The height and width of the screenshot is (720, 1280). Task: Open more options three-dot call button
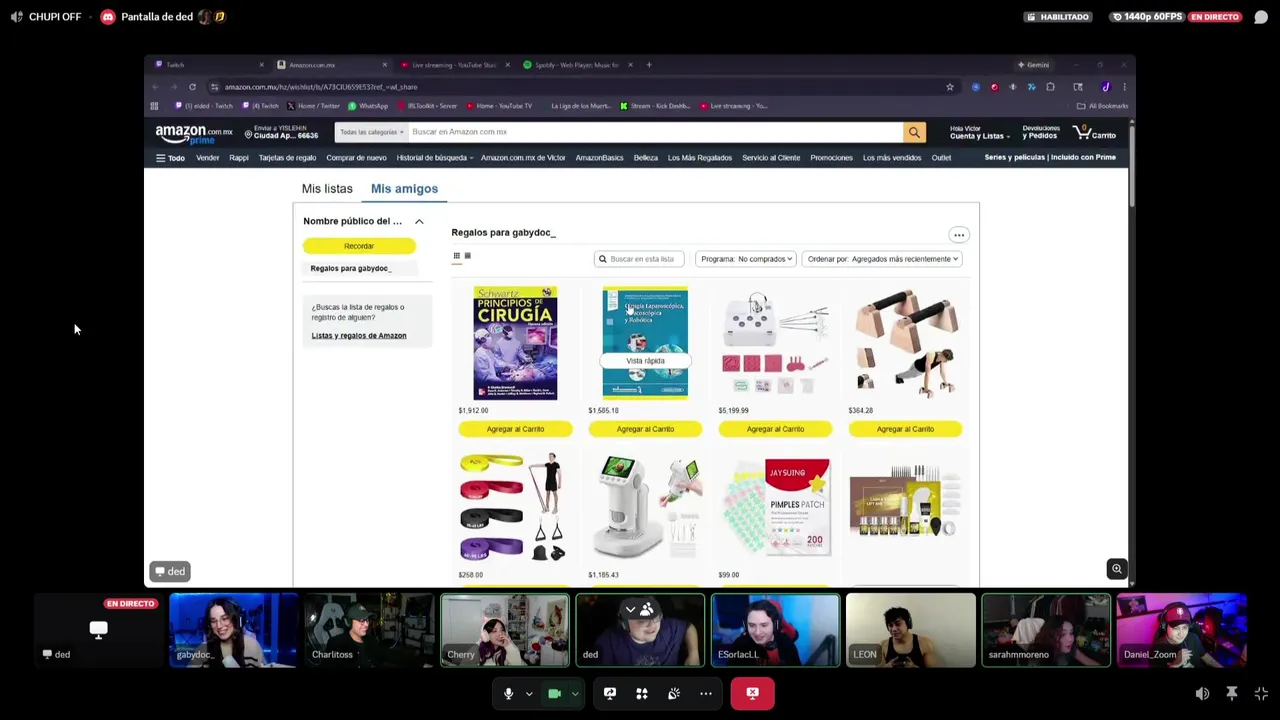[706, 693]
